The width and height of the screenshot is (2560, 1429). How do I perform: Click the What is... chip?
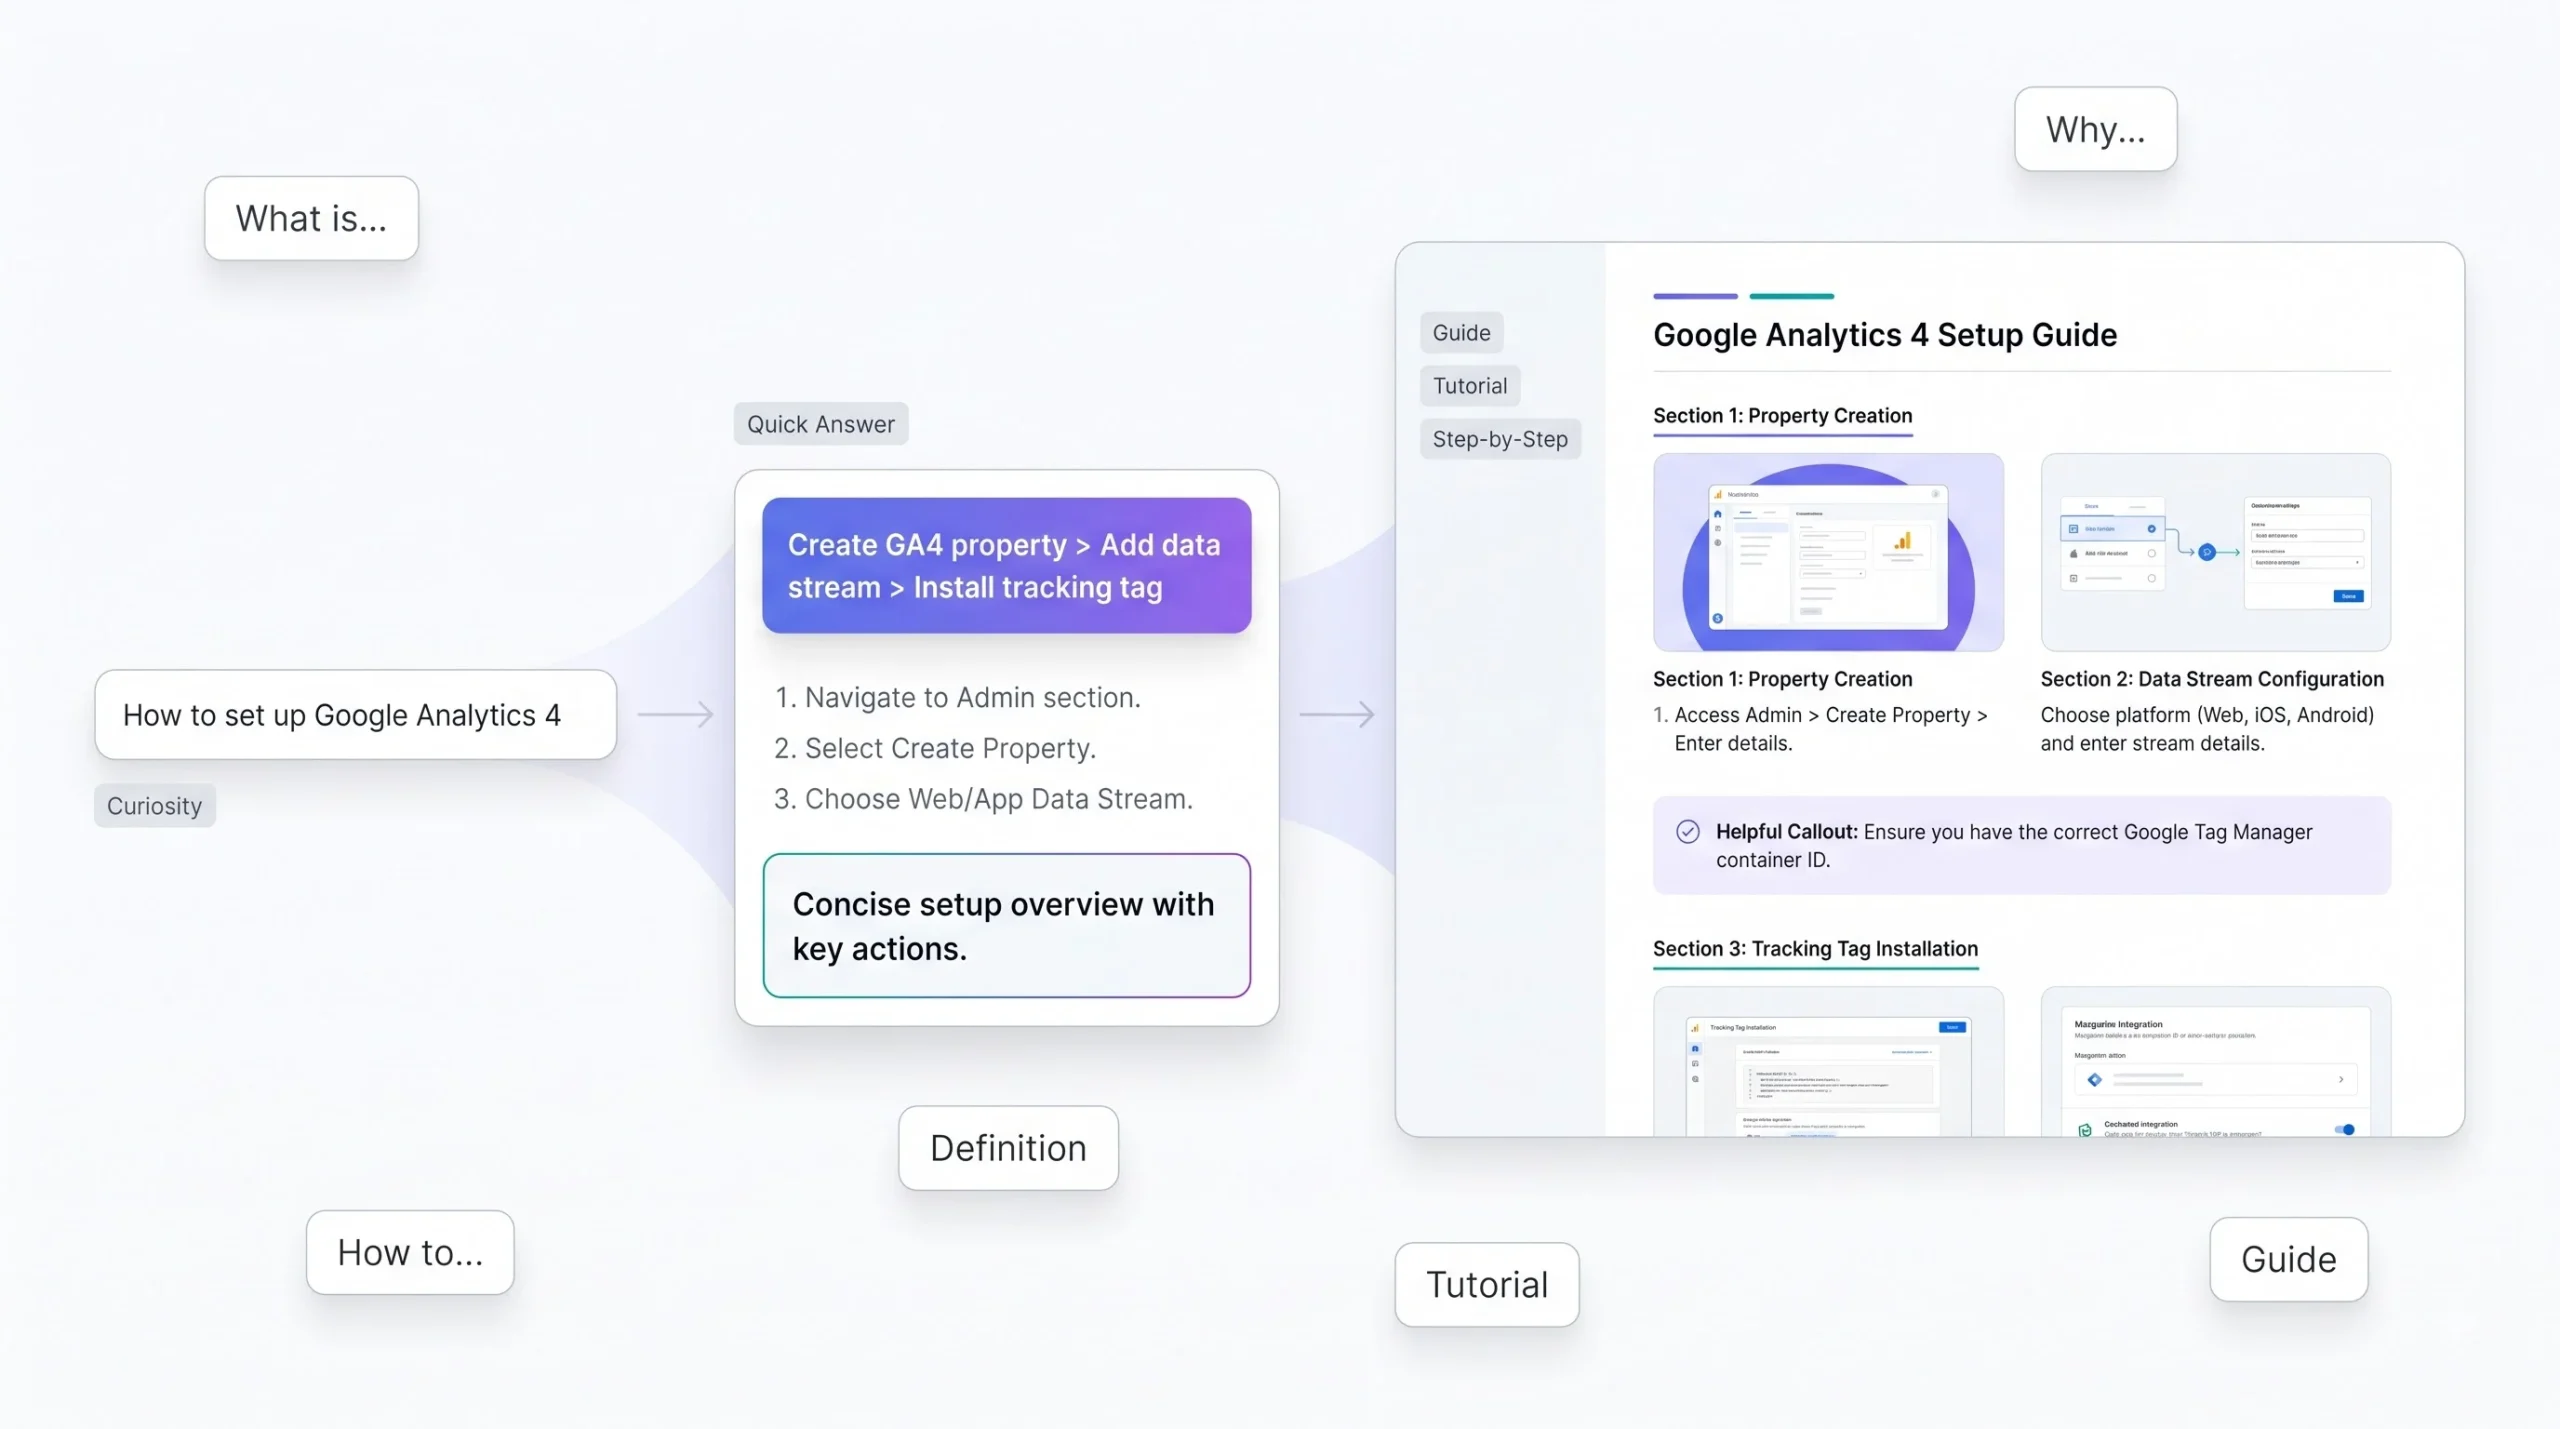click(x=311, y=219)
